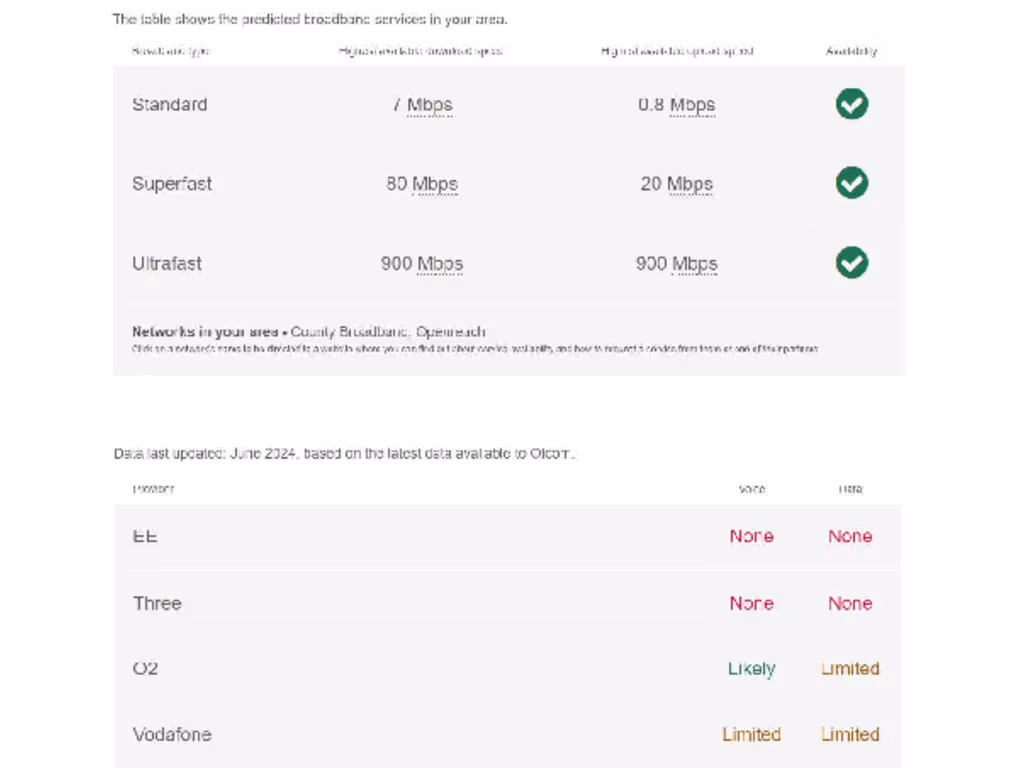Select the Three provider name
This screenshot has width=1024, height=768.
157,603
